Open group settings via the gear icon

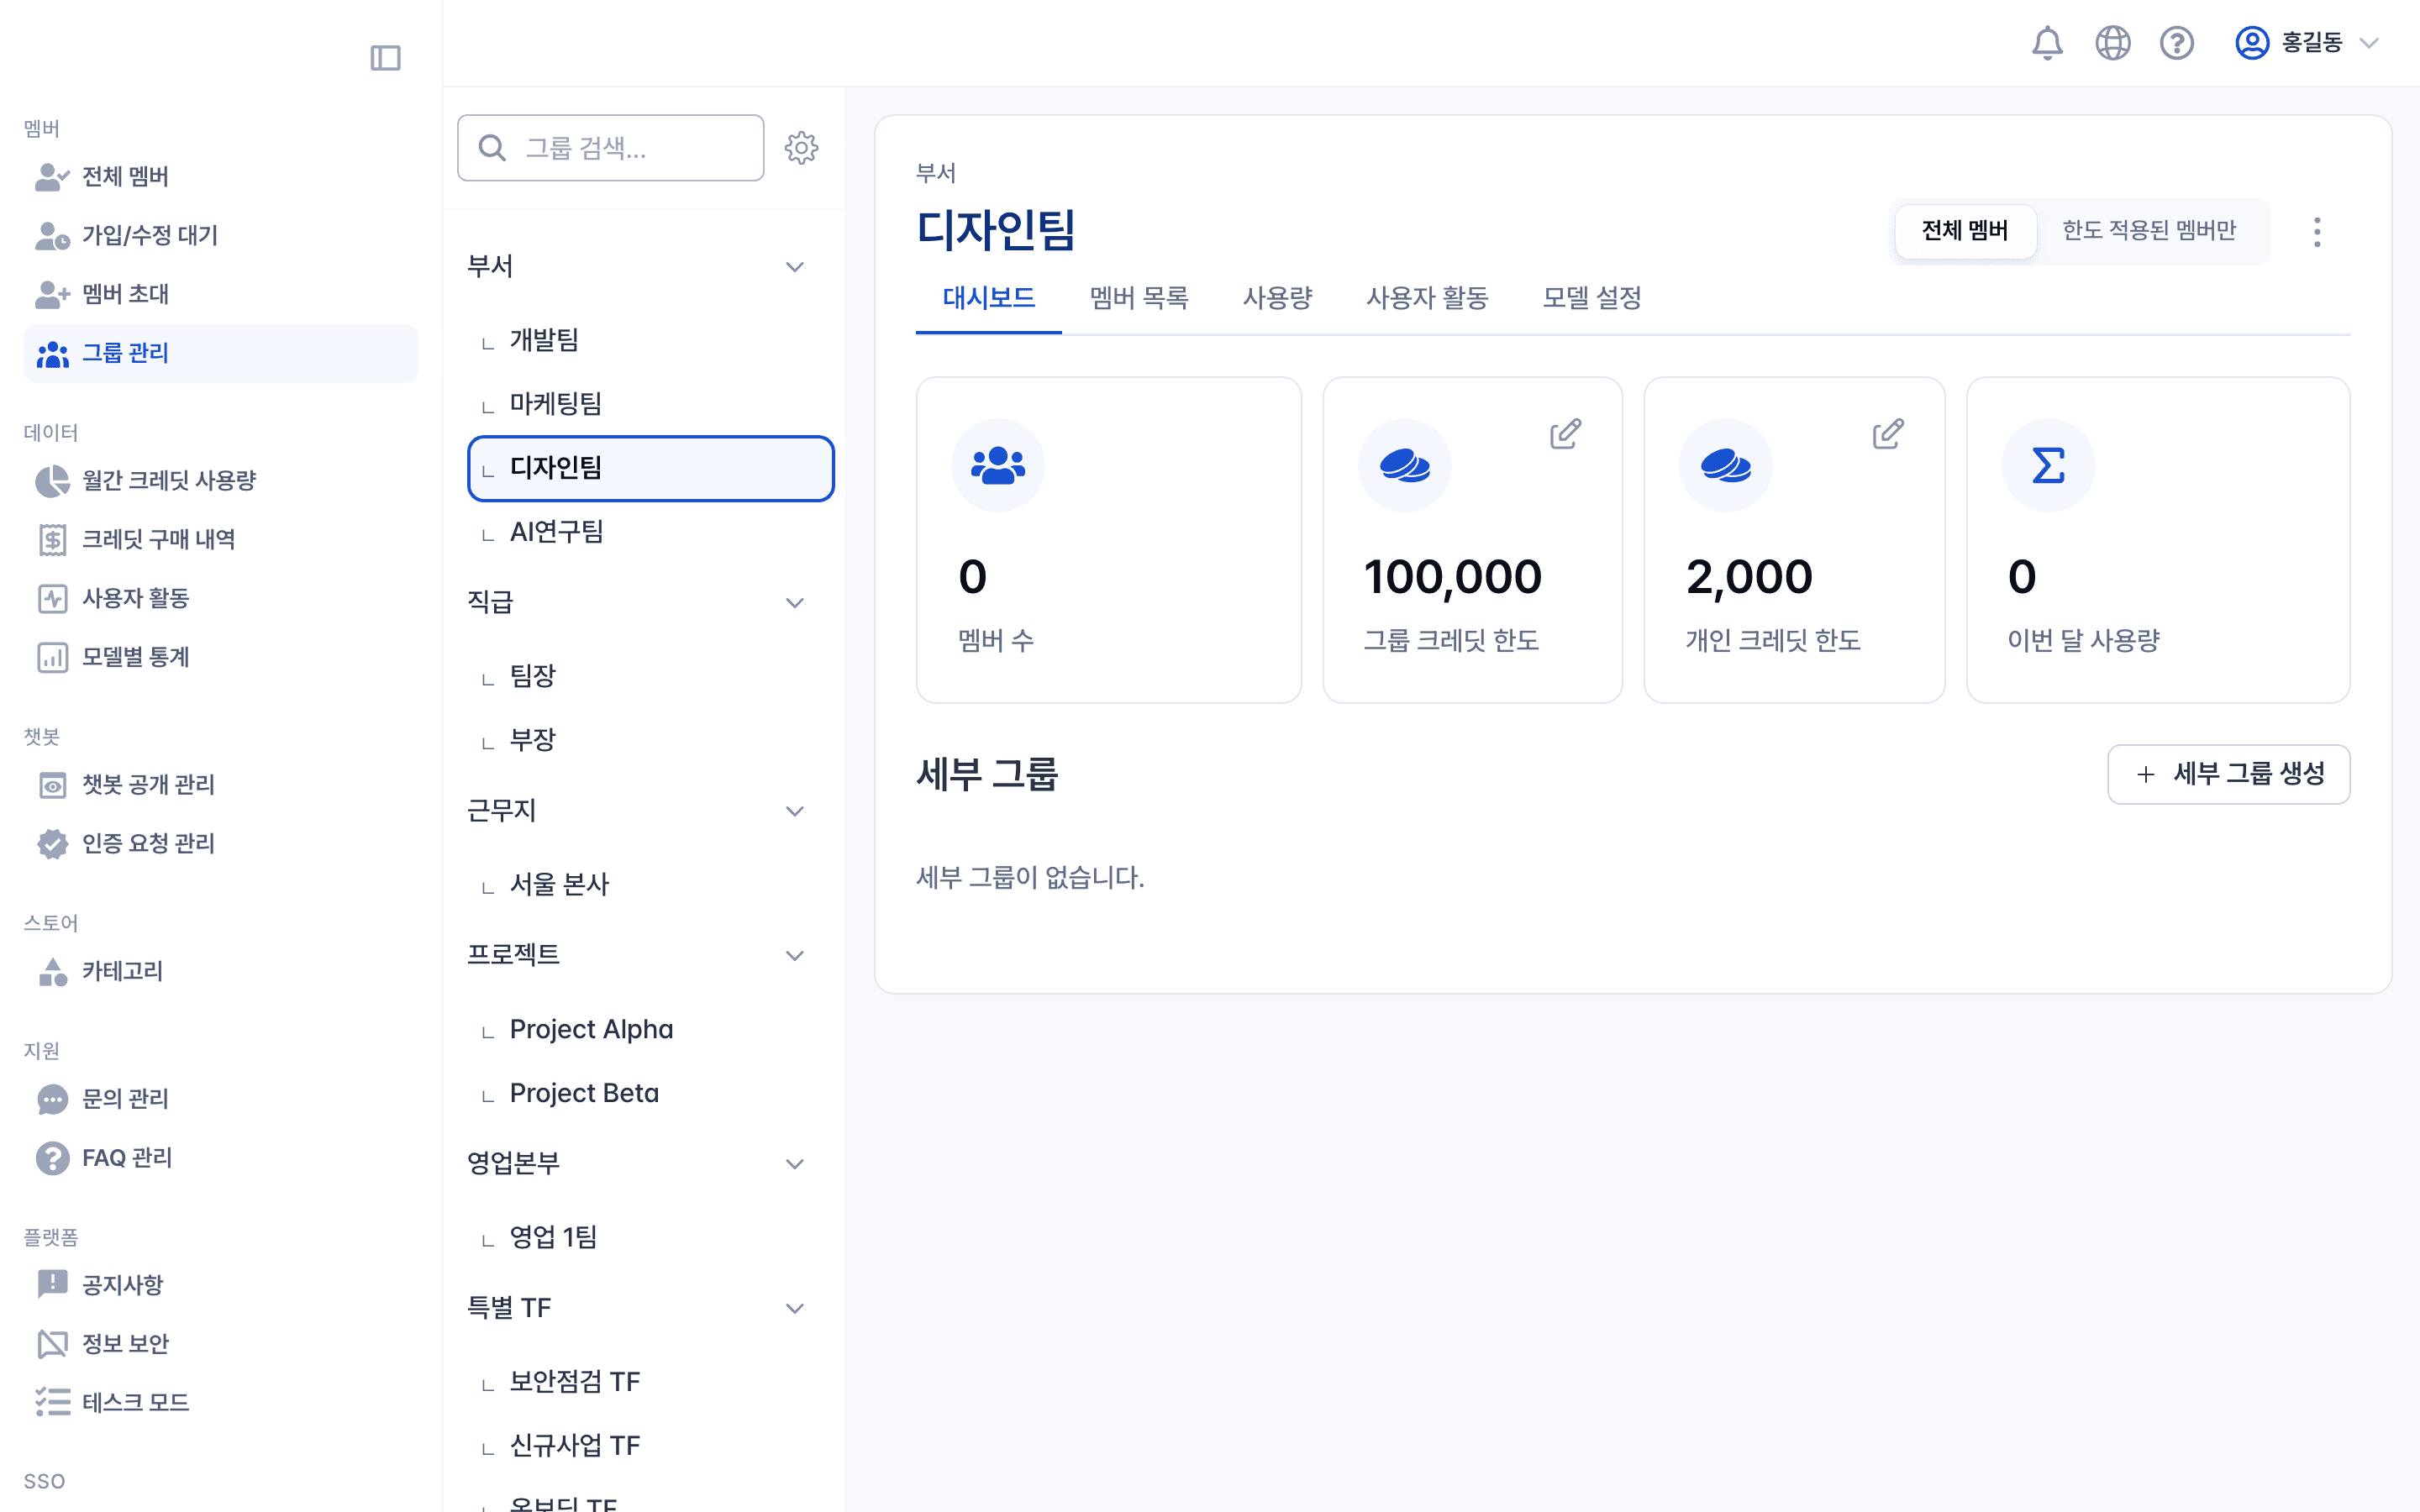click(802, 147)
